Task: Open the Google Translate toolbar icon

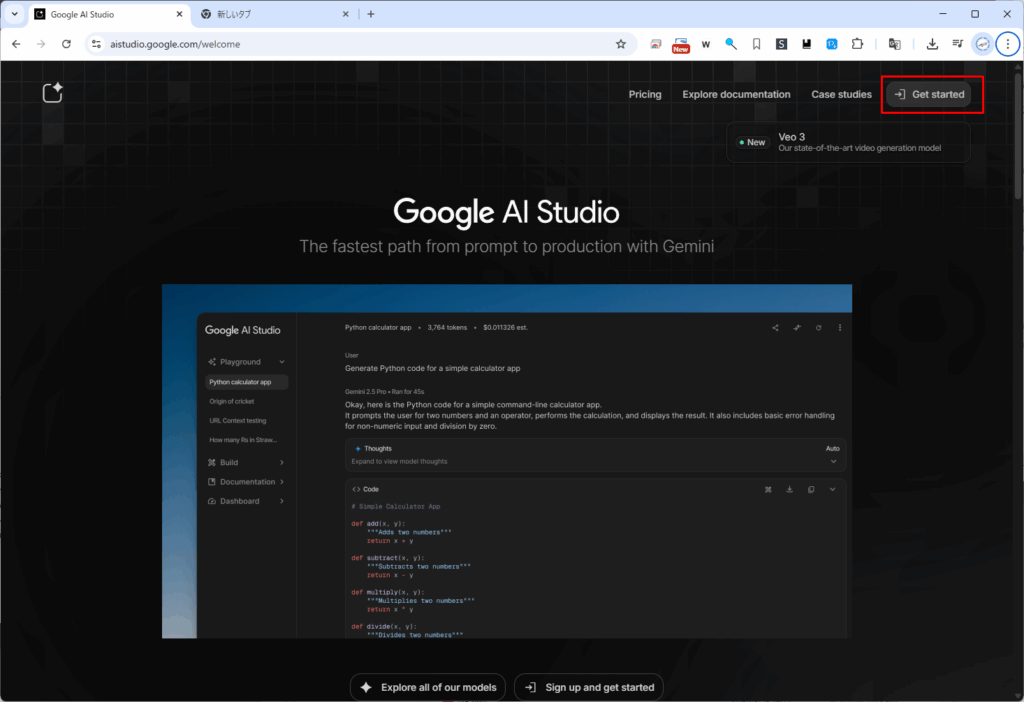Action: [895, 44]
